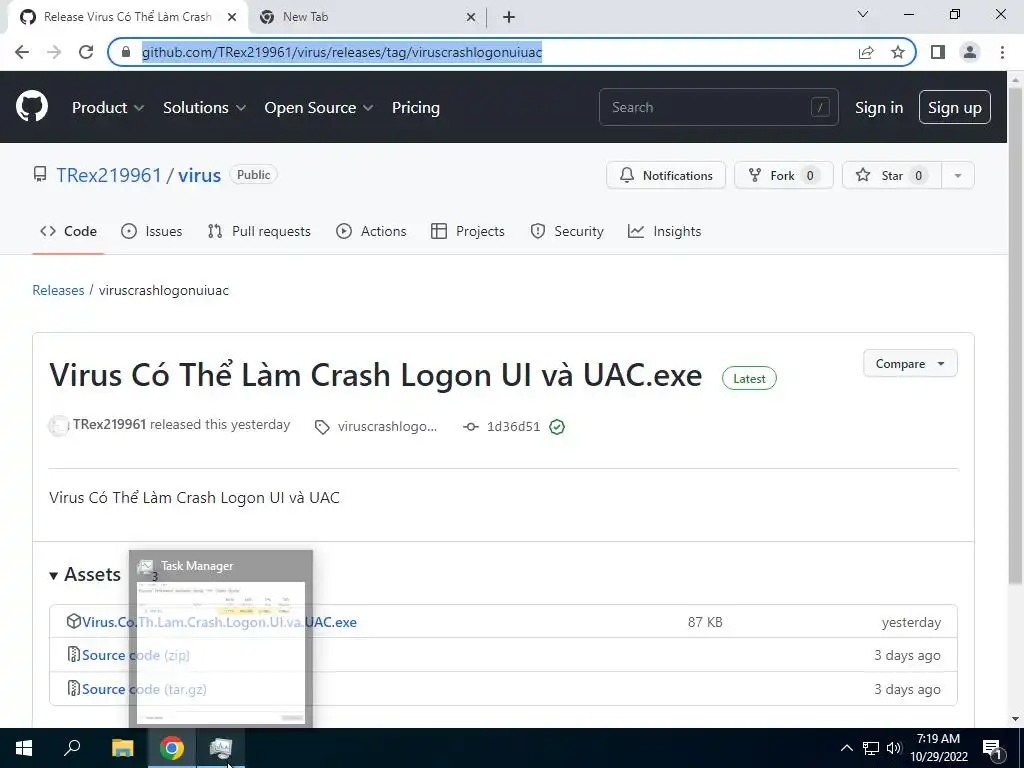Bookmark this page with the star icon
This screenshot has width=1024, height=768.
898,52
